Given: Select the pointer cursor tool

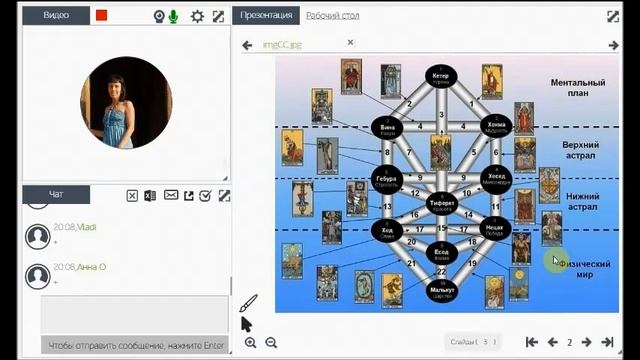Looking at the screenshot, I should point(247,325).
